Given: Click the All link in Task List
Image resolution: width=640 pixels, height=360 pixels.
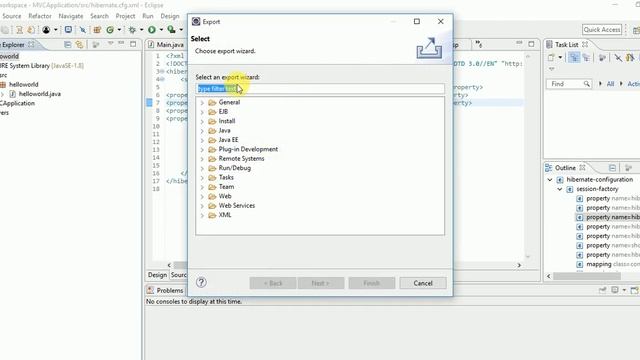Looking at the screenshot, I should click(610, 84).
